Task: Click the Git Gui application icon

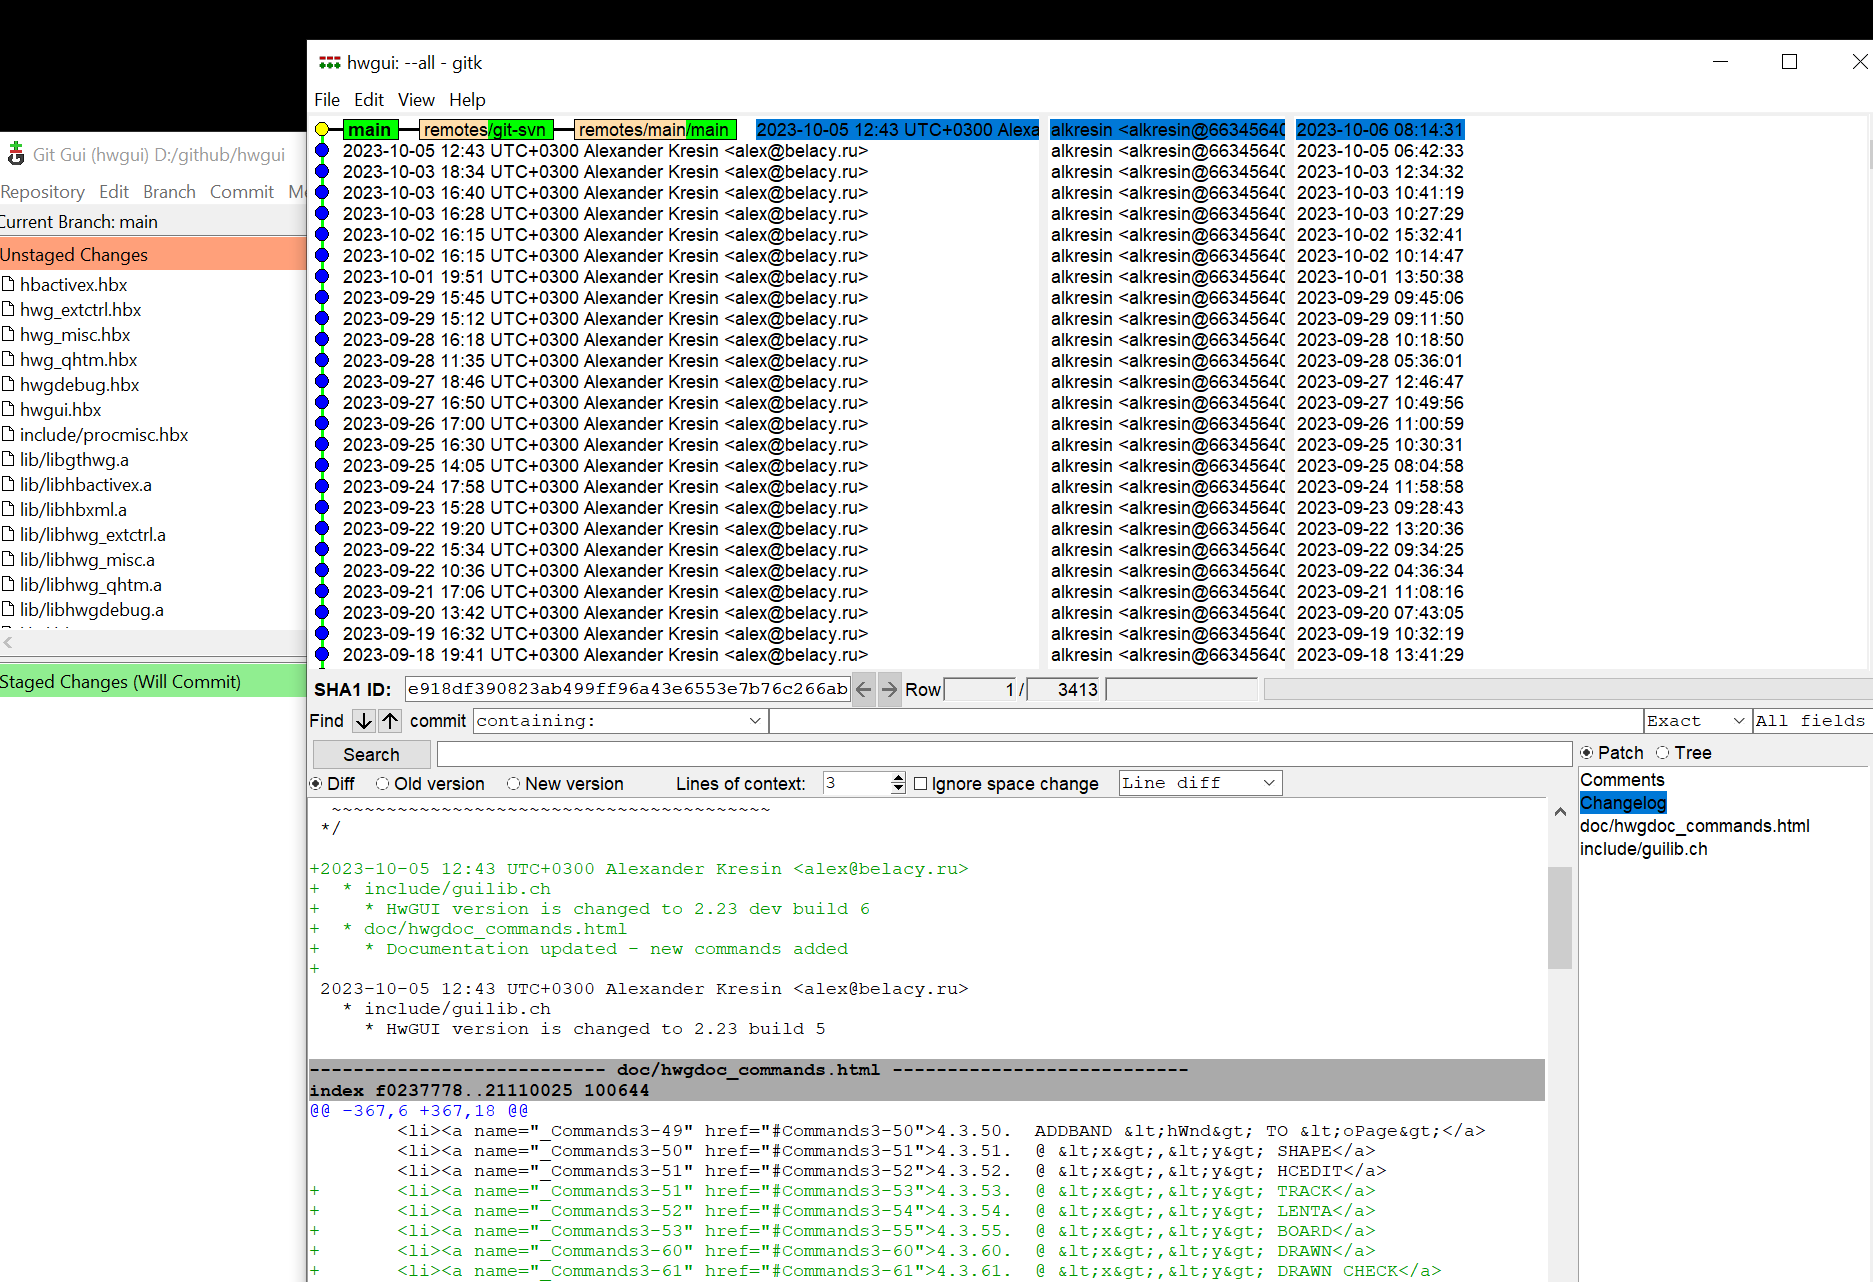Action: tap(16, 154)
